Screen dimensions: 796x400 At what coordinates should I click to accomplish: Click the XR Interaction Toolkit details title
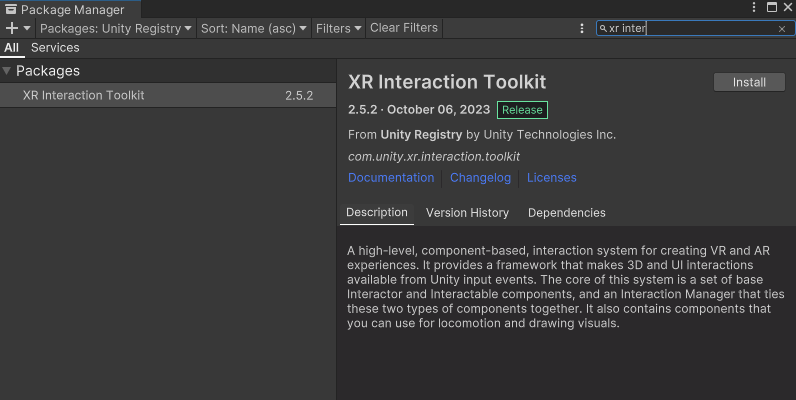point(447,82)
